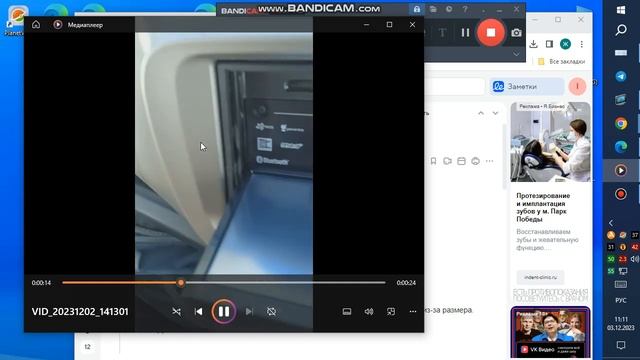Open browser downloads icon
Image resolution: width=640 pixels, height=360 pixels.
coord(533,44)
